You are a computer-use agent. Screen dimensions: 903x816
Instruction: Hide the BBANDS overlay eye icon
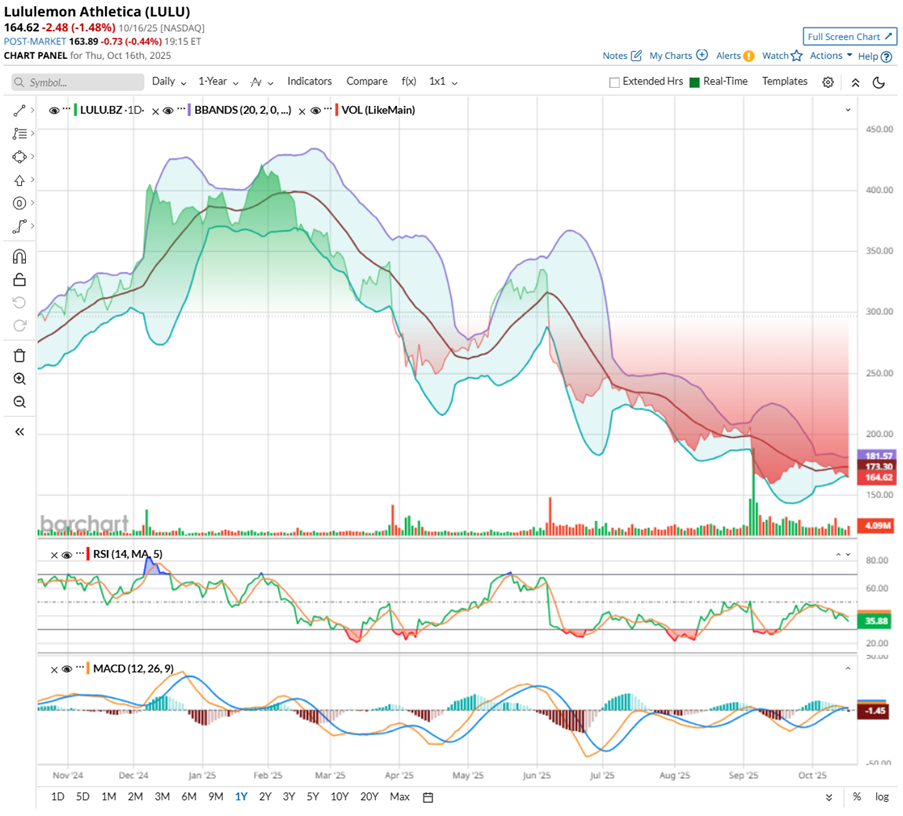coord(168,111)
